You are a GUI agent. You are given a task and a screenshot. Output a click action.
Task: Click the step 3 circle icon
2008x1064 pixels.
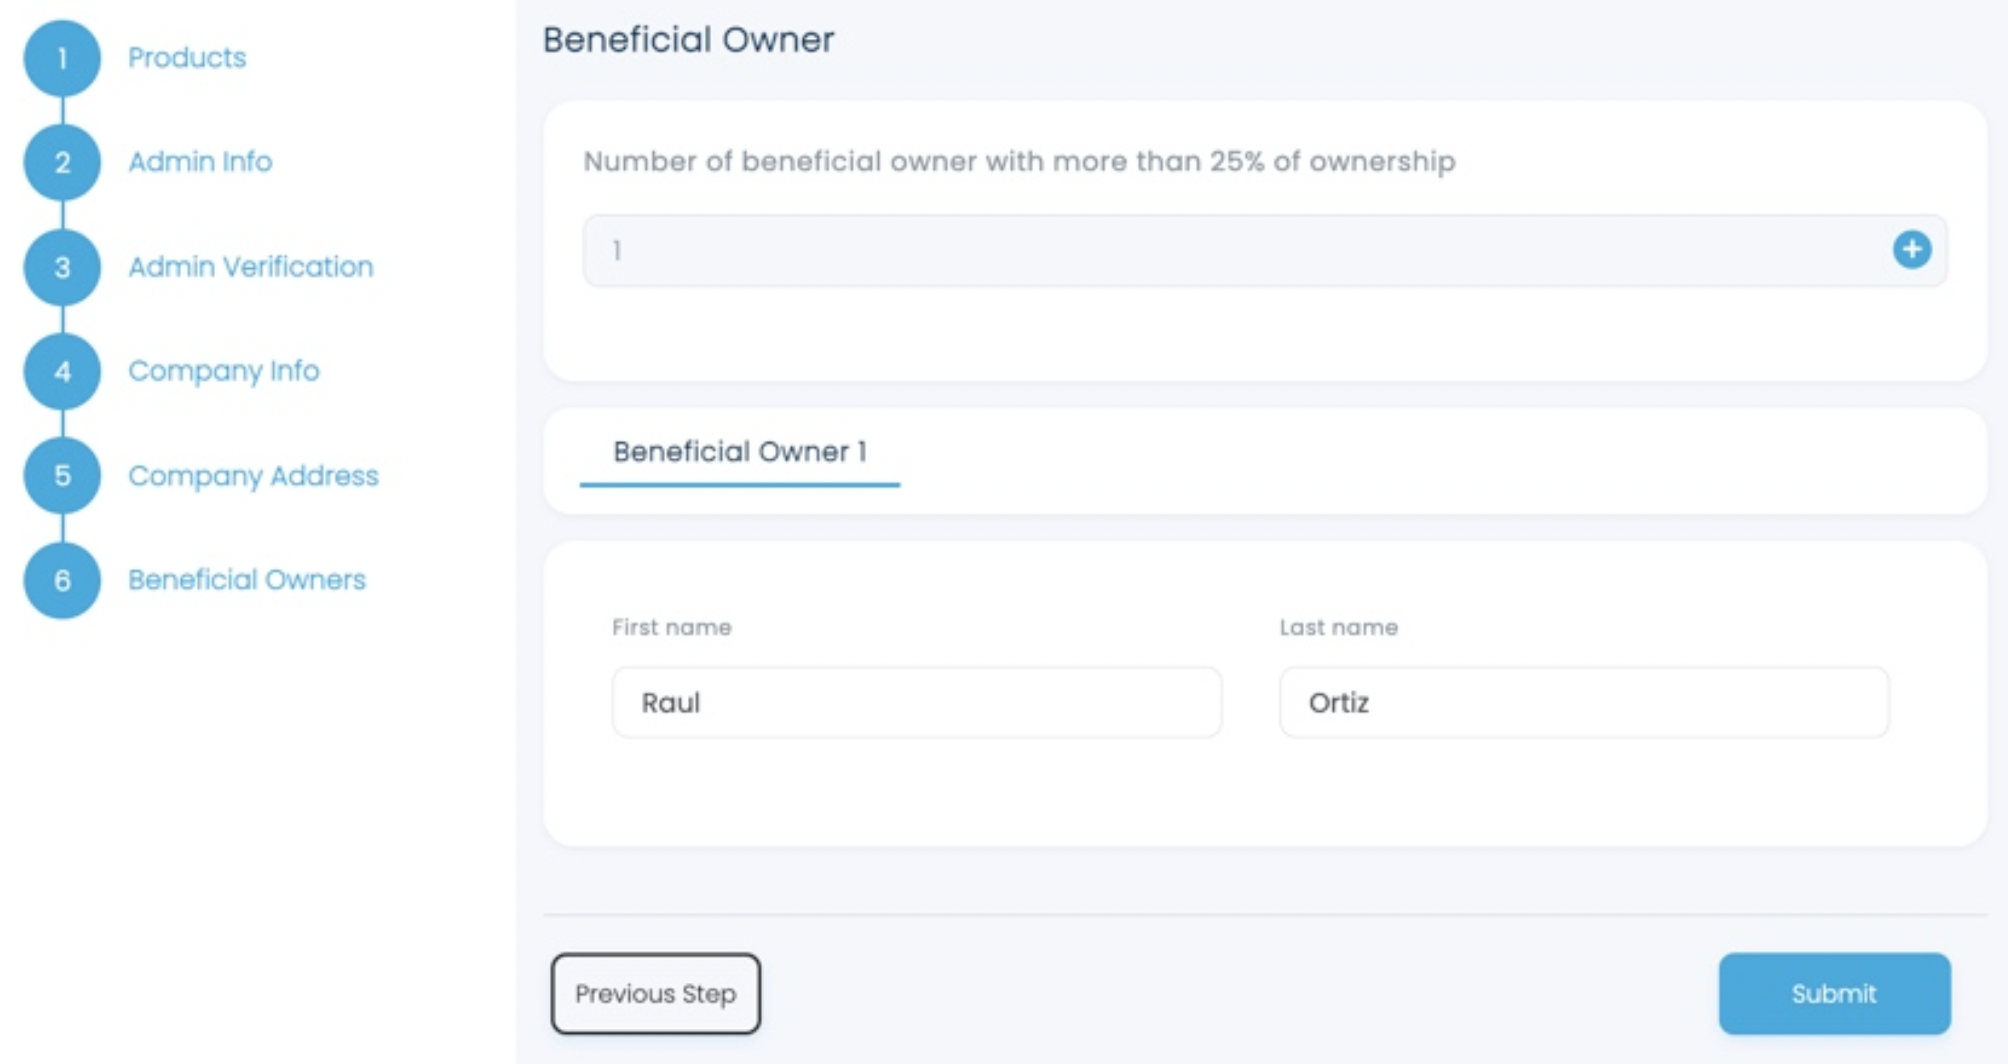[x=62, y=267]
